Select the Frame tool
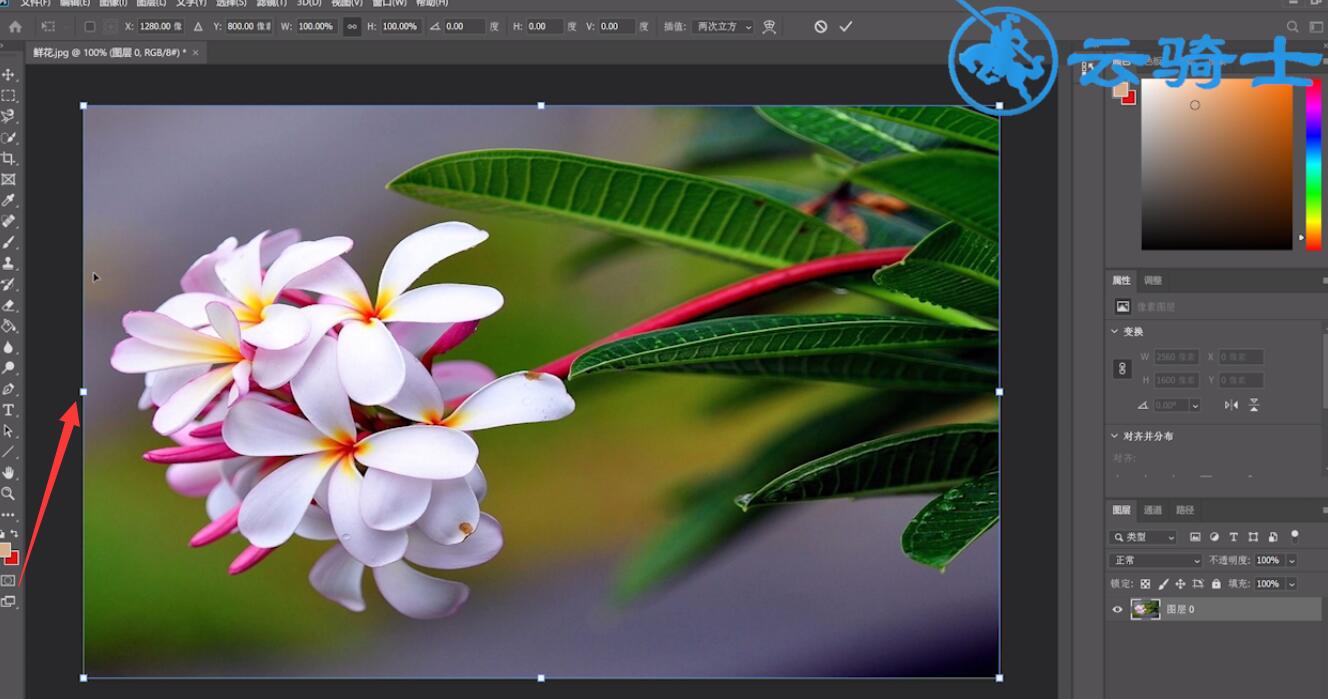 coord(8,180)
